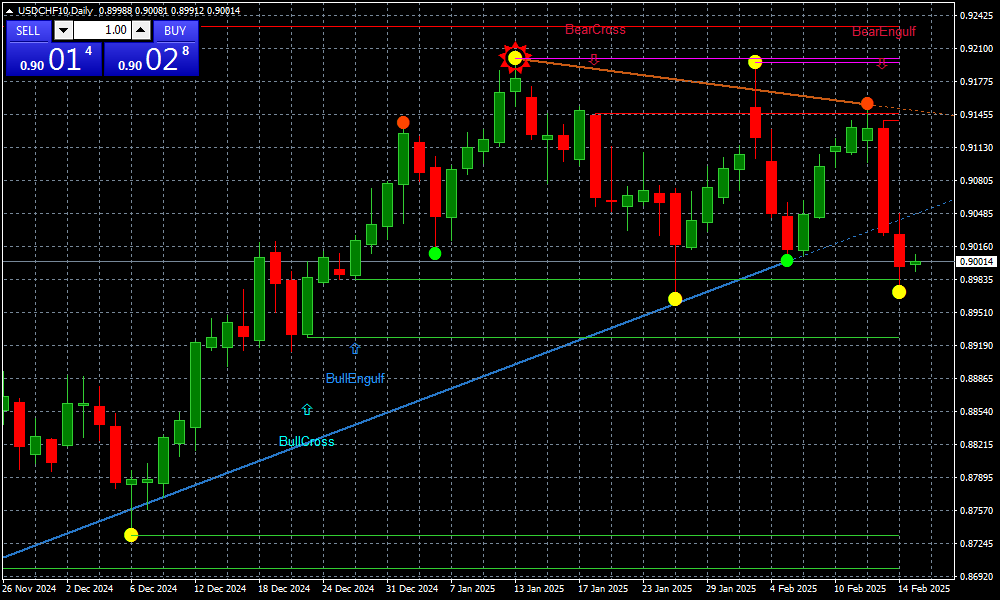Click the green dot on early February low

point(787,260)
